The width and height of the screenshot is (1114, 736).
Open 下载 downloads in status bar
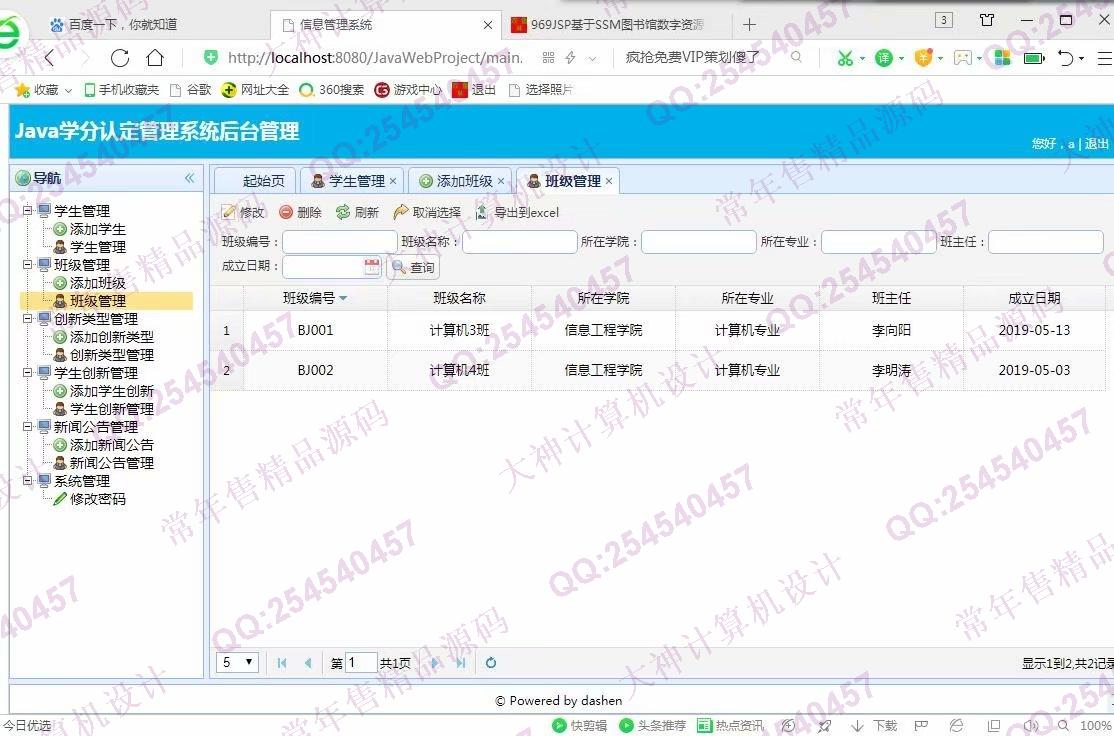[875, 725]
